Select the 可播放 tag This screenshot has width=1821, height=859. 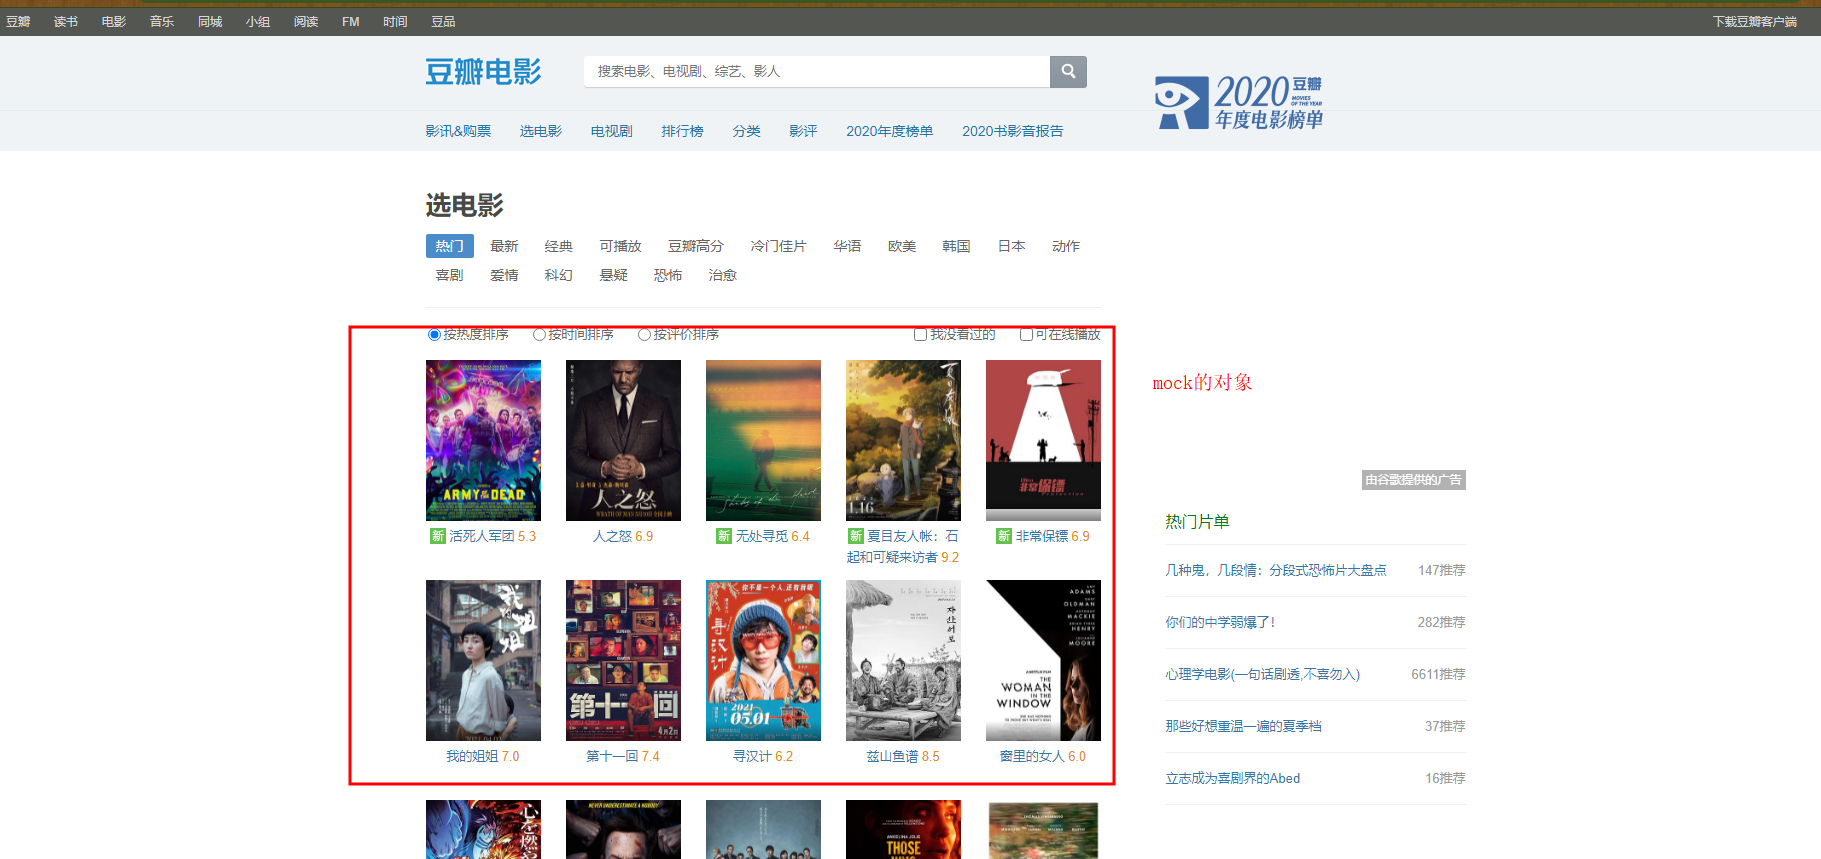(x=620, y=246)
